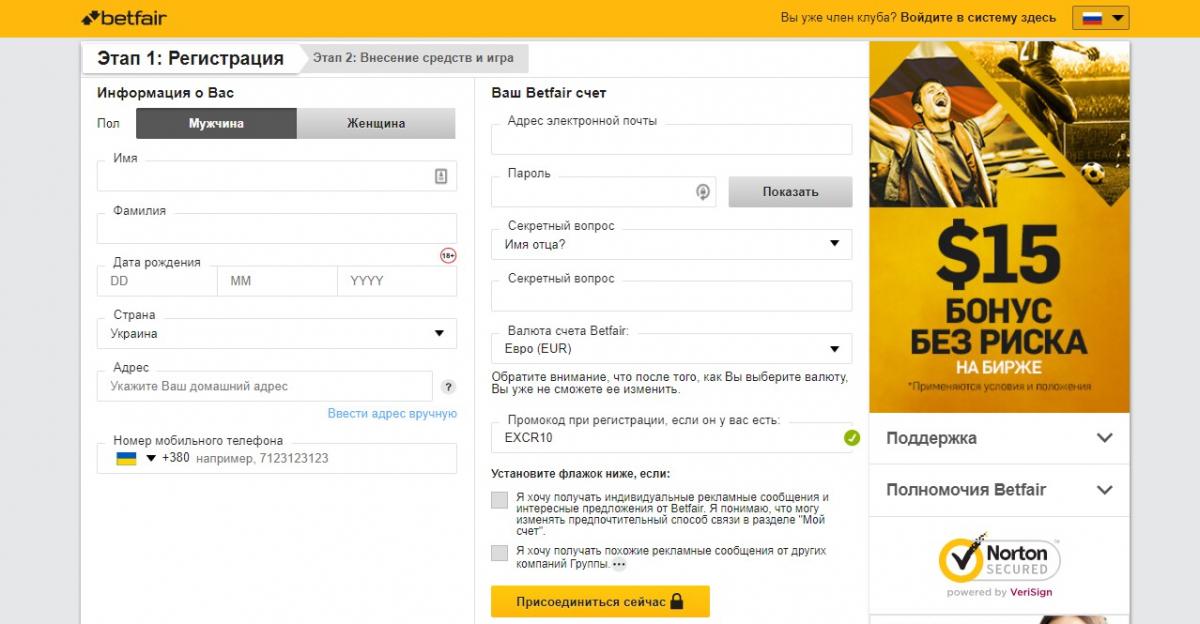Open the phone country code dropdown arrow
Viewport: 1200px width, 624px height.
152,458
